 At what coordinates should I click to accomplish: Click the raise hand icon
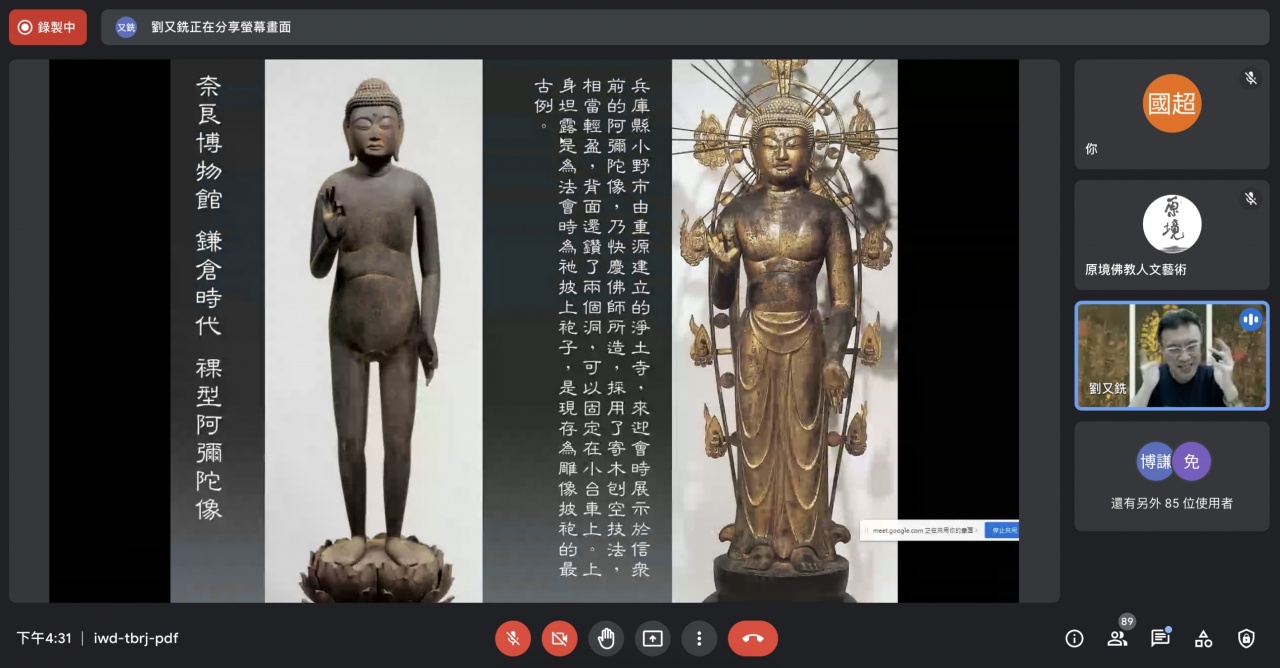coord(606,638)
